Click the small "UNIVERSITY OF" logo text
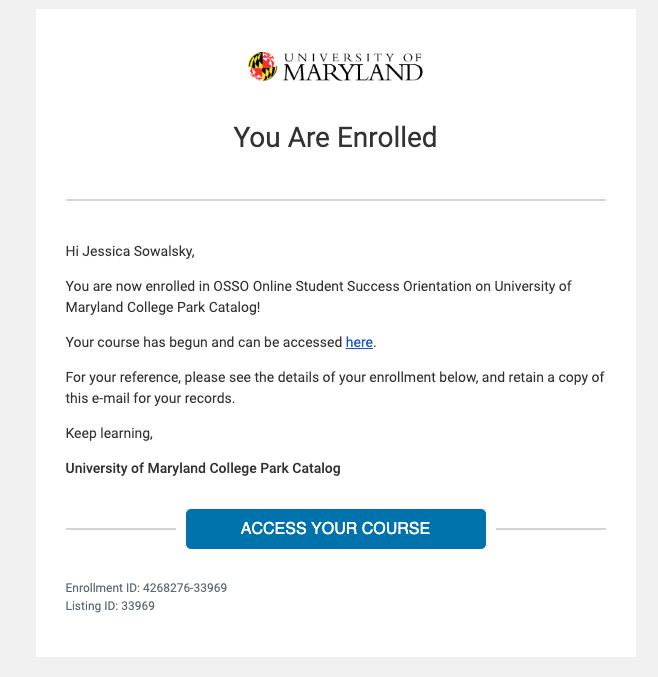 point(352,57)
